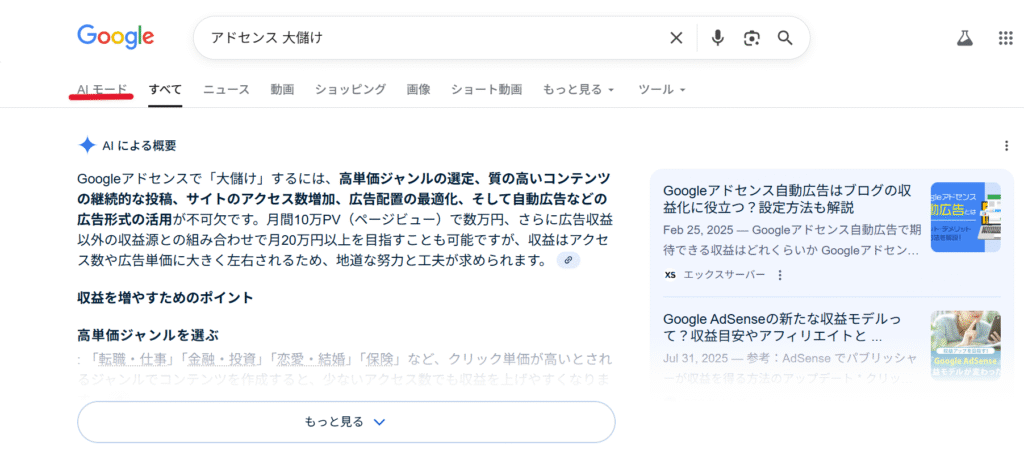Viewport: 1024px width, 451px height.
Task: Expand the もっと見る search filter dropdown
Action: 578,89
